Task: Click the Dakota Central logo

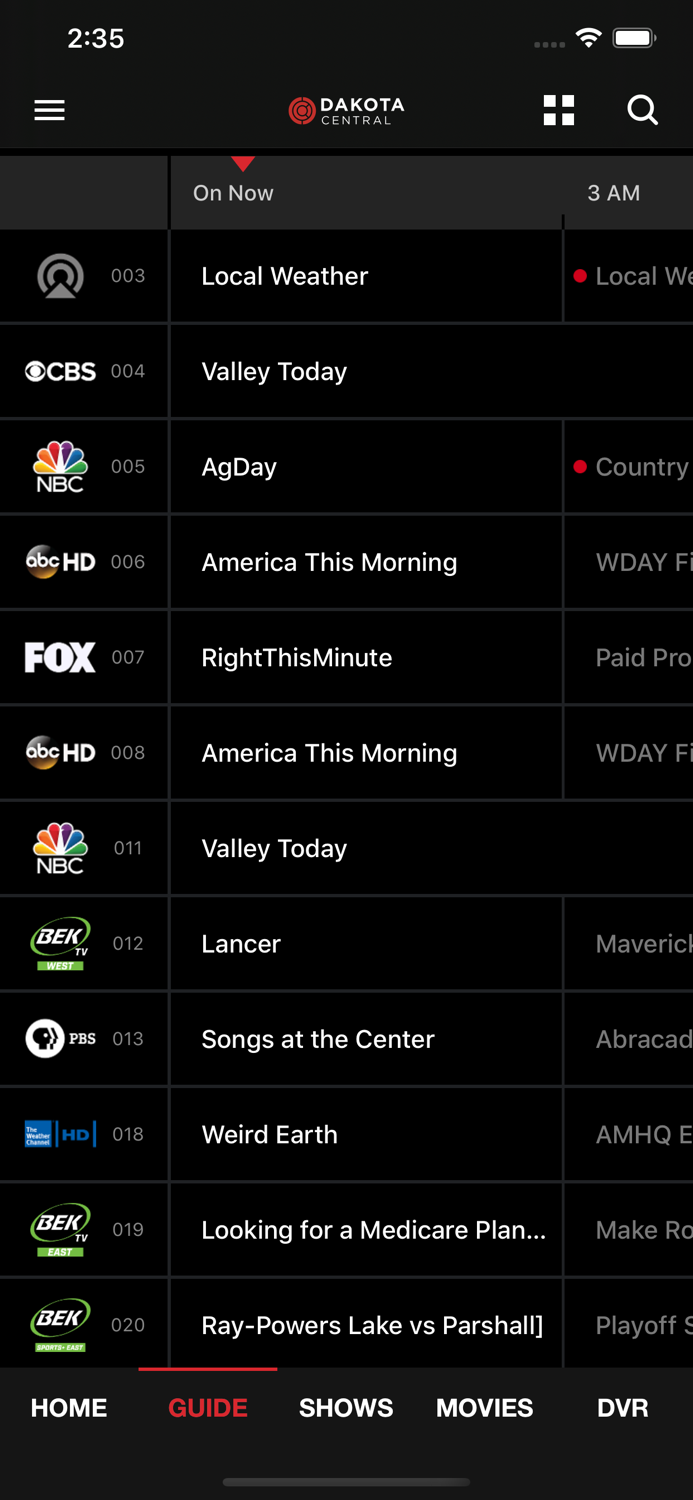Action: coord(345,110)
